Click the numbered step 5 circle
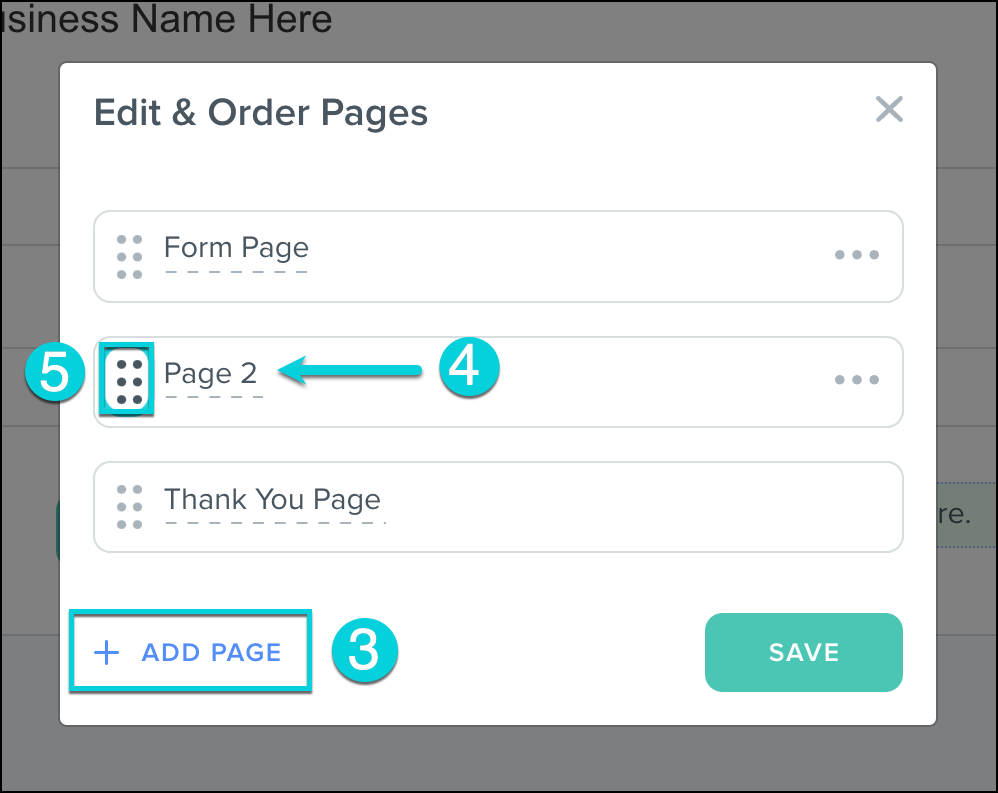 point(56,374)
